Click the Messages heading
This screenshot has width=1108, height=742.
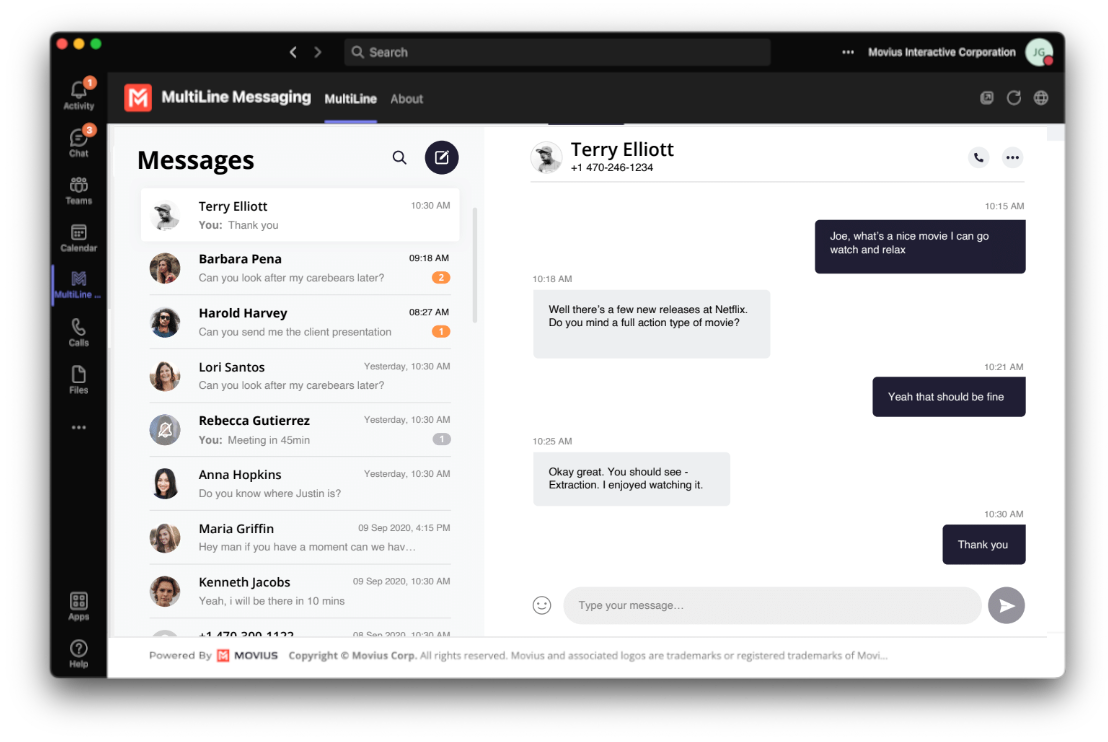(196, 160)
